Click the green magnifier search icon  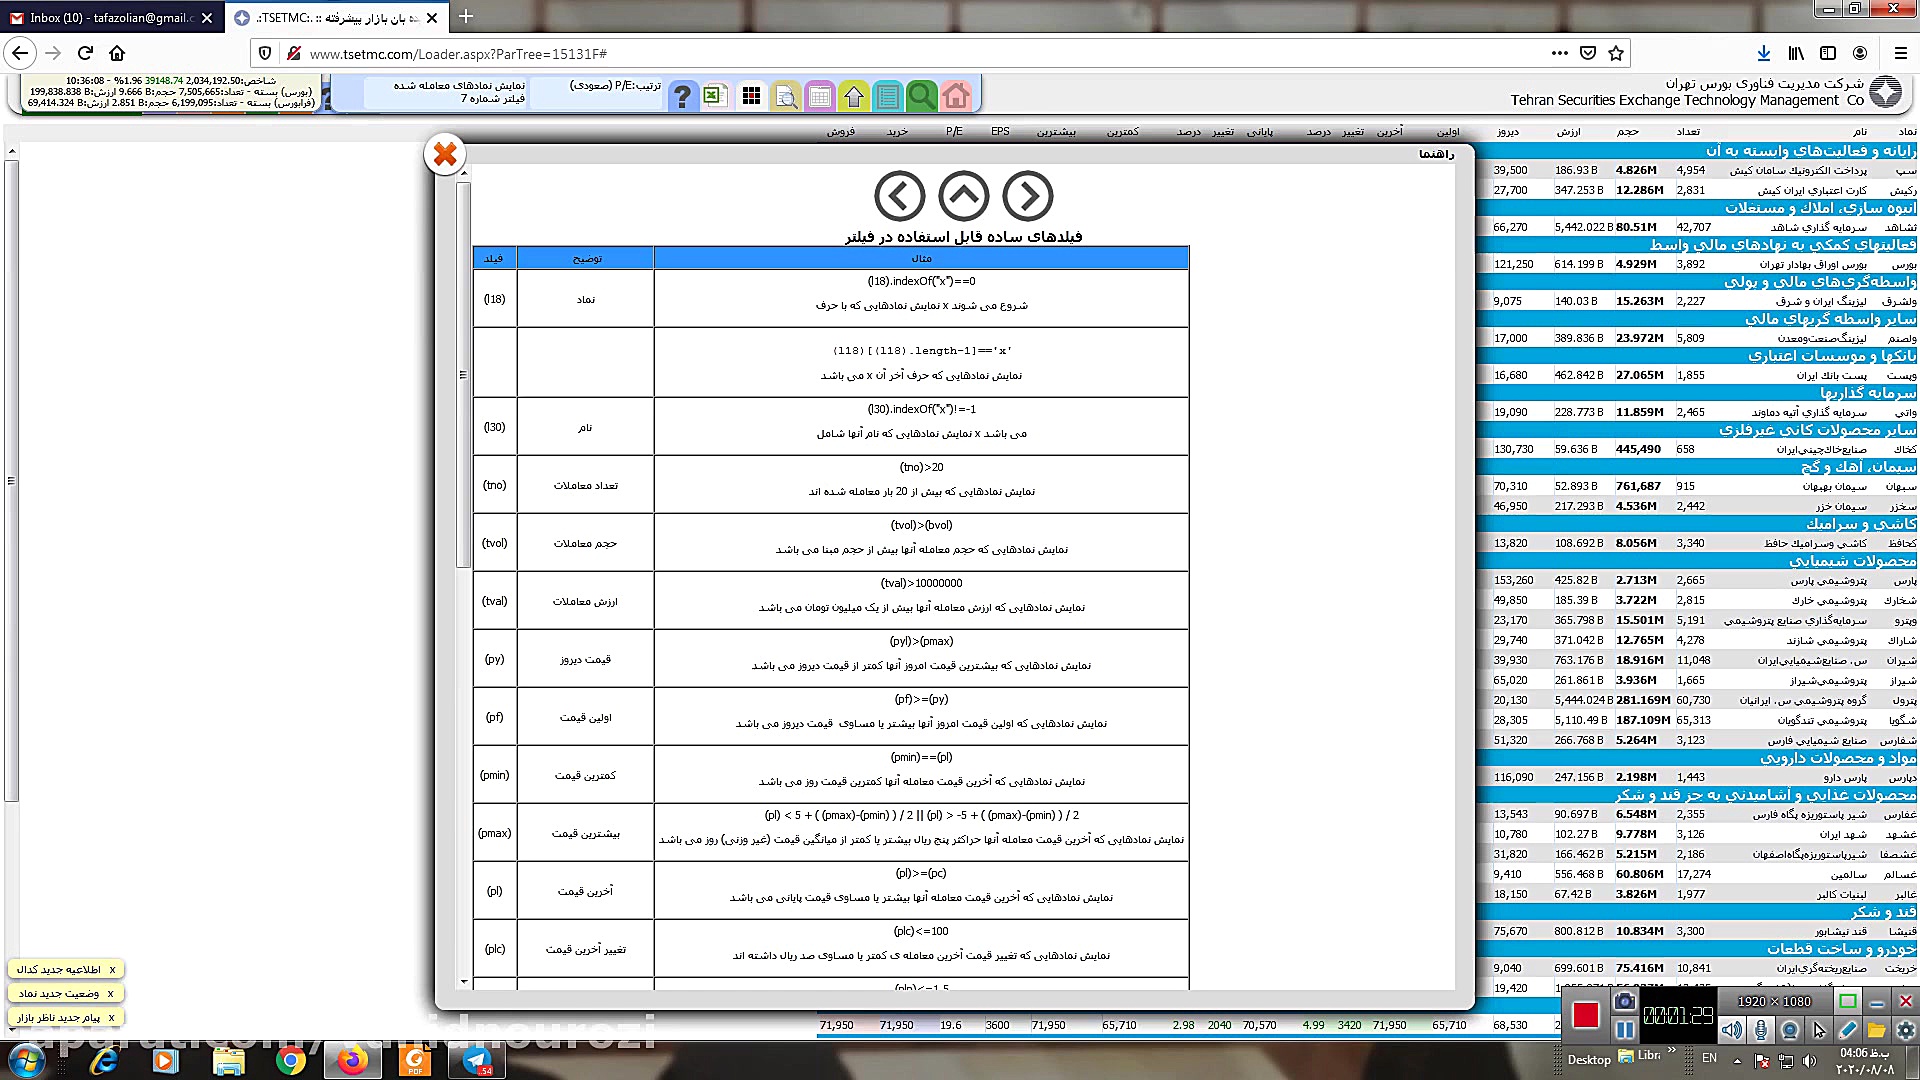(x=921, y=96)
